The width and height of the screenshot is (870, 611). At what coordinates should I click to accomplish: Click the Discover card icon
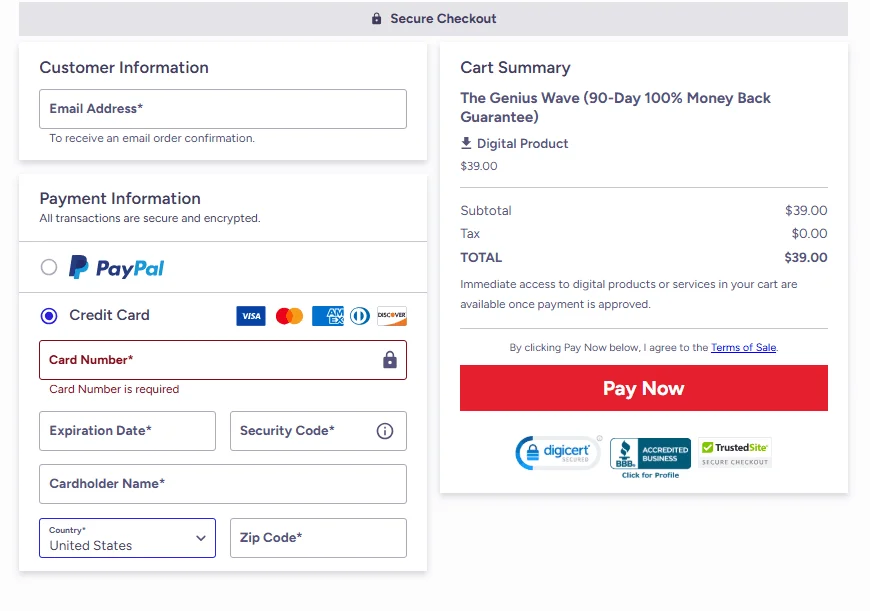[x=392, y=316]
